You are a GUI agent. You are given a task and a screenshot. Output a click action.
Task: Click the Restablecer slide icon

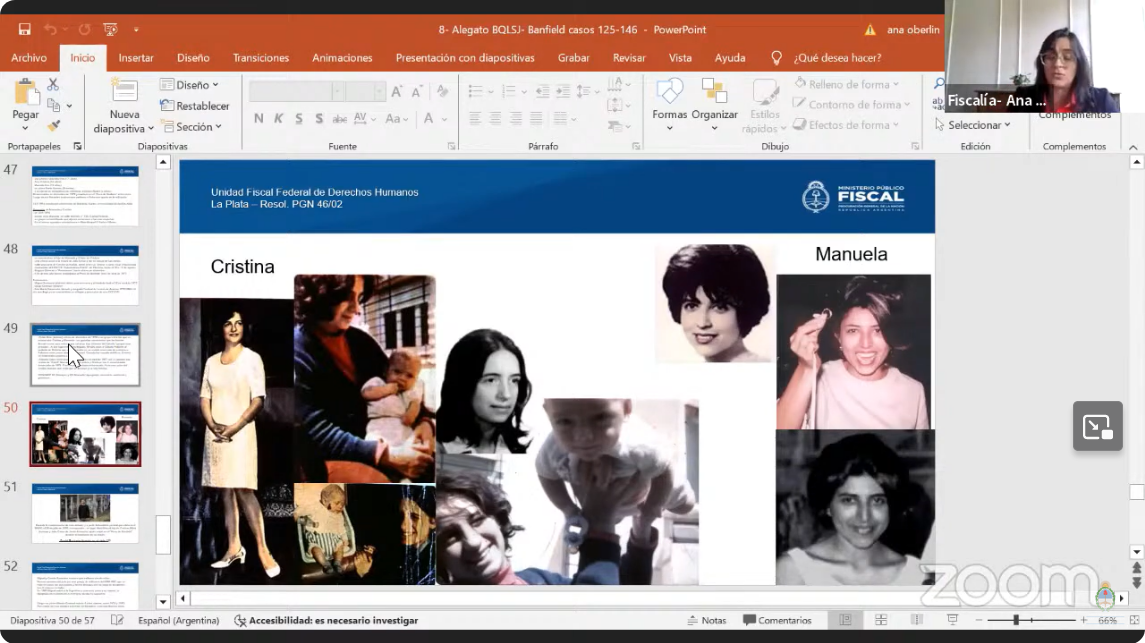[195, 106]
